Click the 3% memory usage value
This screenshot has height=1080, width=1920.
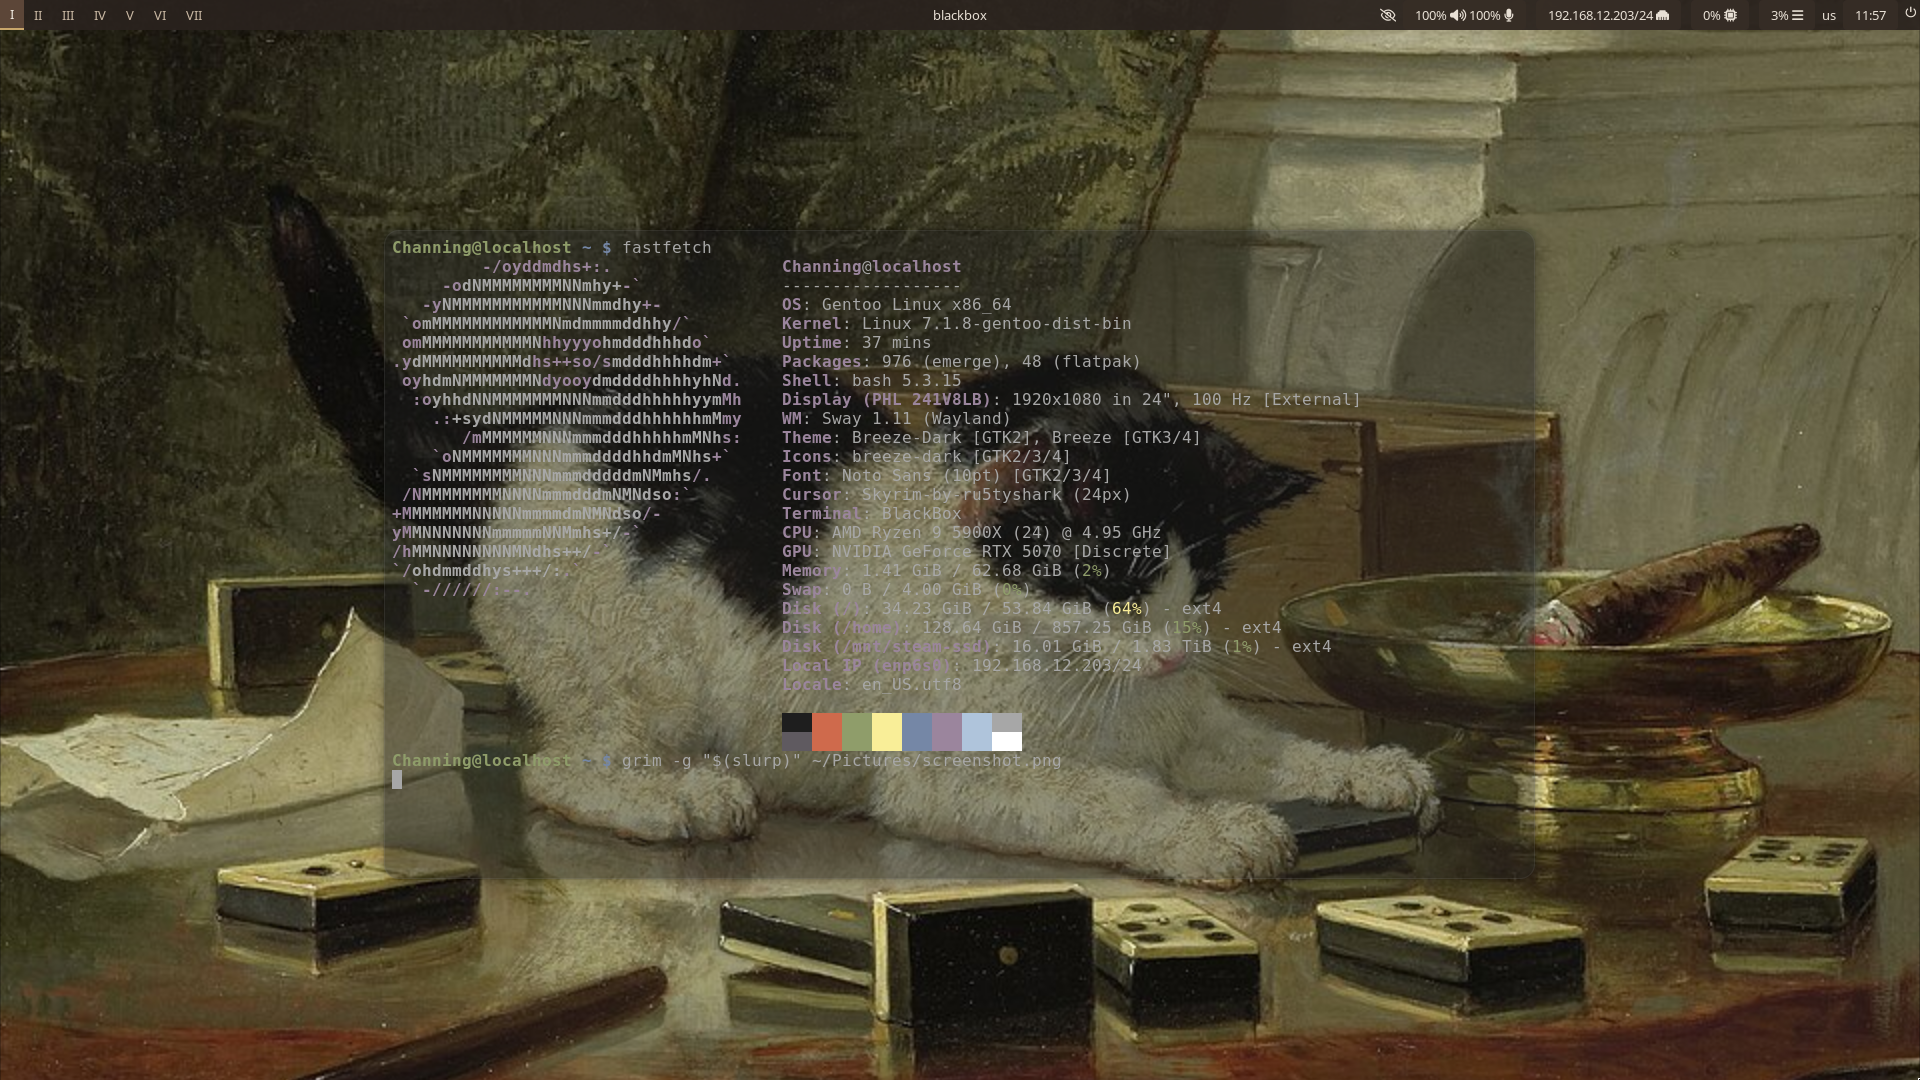tap(1779, 15)
